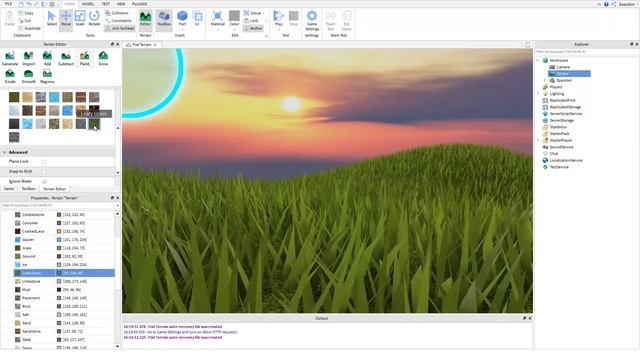
Task: Open the Terrain Editor ribbon button
Action: coord(145,19)
